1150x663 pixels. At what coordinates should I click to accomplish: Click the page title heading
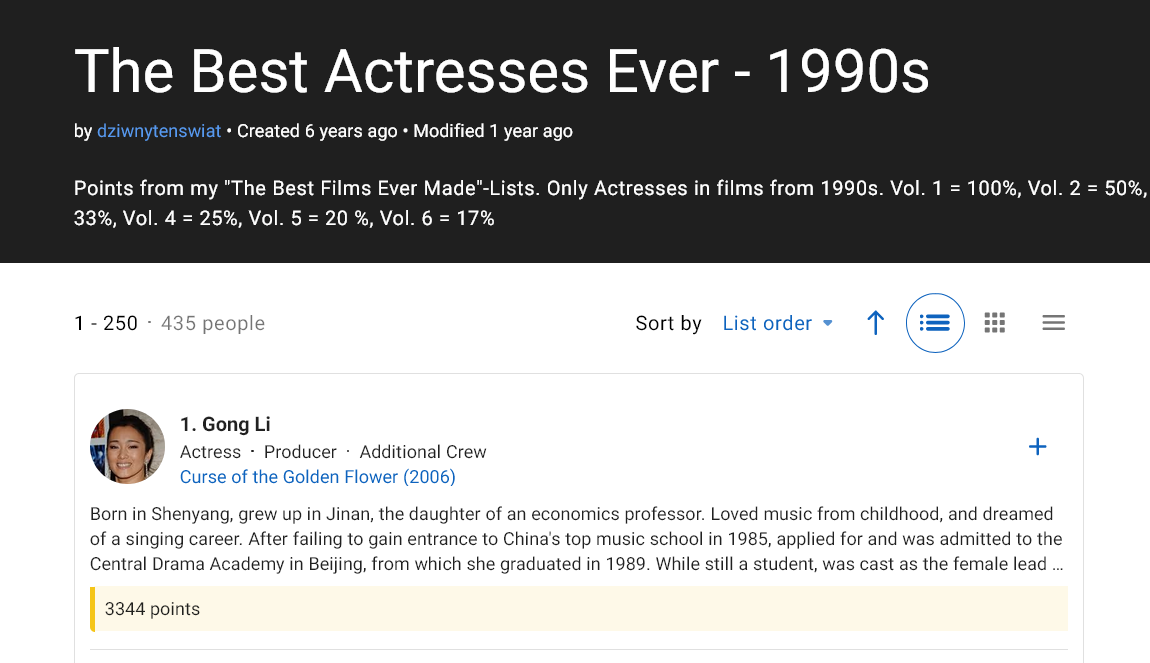click(x=501, y=71)
